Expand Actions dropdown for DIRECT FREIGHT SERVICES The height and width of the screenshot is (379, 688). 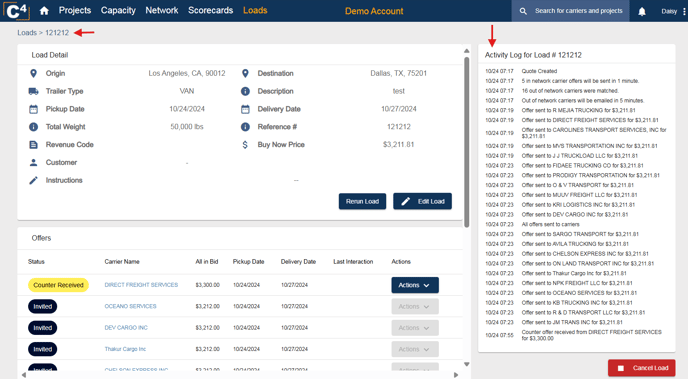(415, 285)
